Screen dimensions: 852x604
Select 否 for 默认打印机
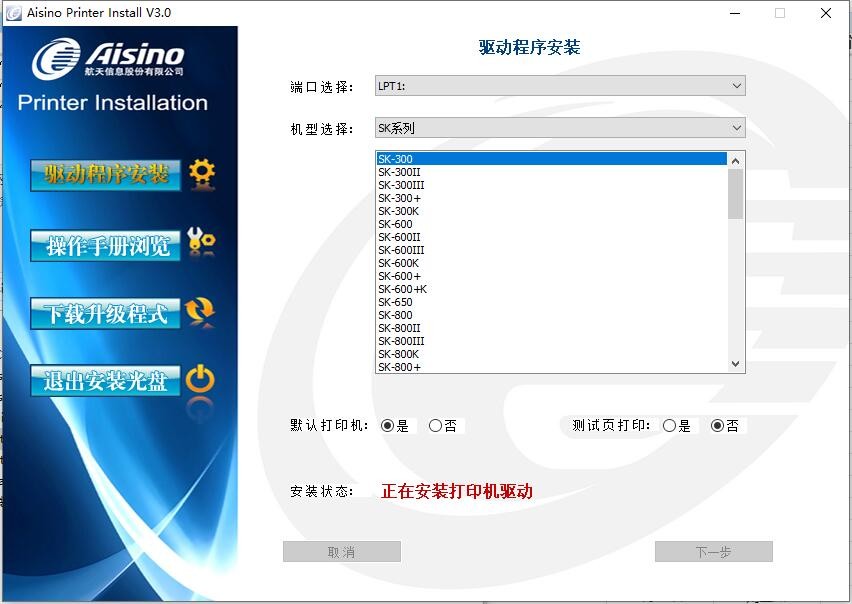click(433, 425)
